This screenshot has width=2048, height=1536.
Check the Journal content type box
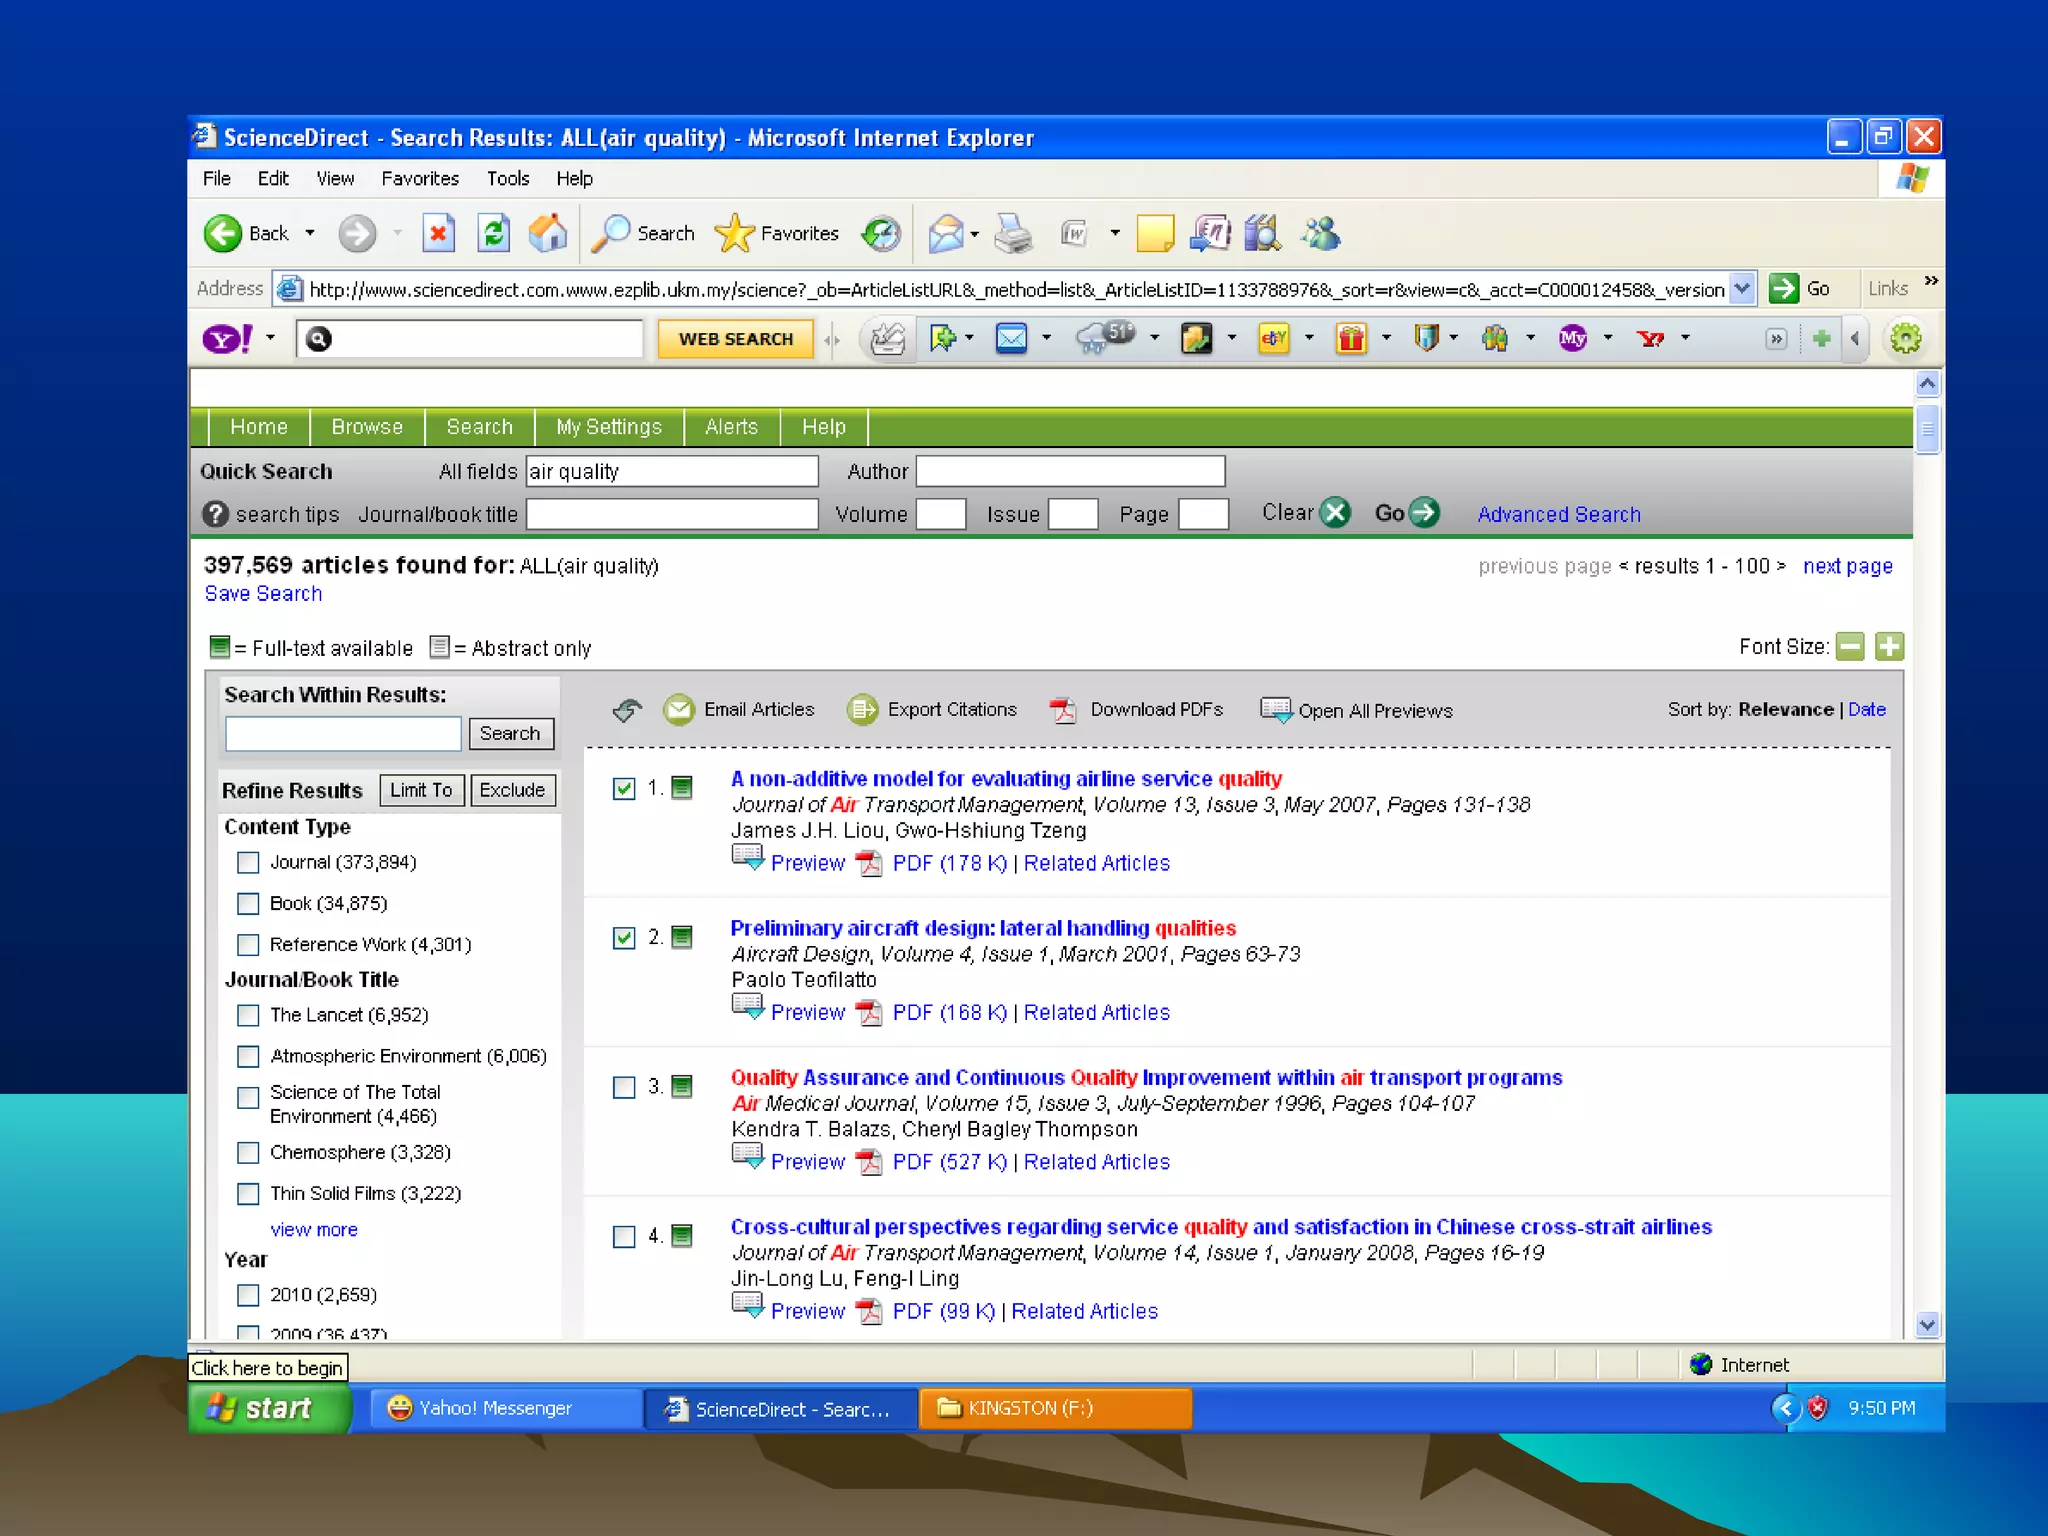coord(248,862)
